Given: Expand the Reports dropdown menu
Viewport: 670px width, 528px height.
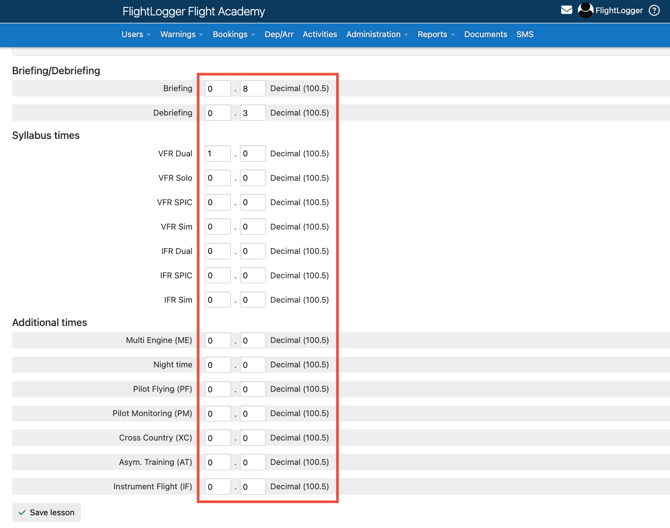Looking at the screenshot, I should tap(435, 34).
